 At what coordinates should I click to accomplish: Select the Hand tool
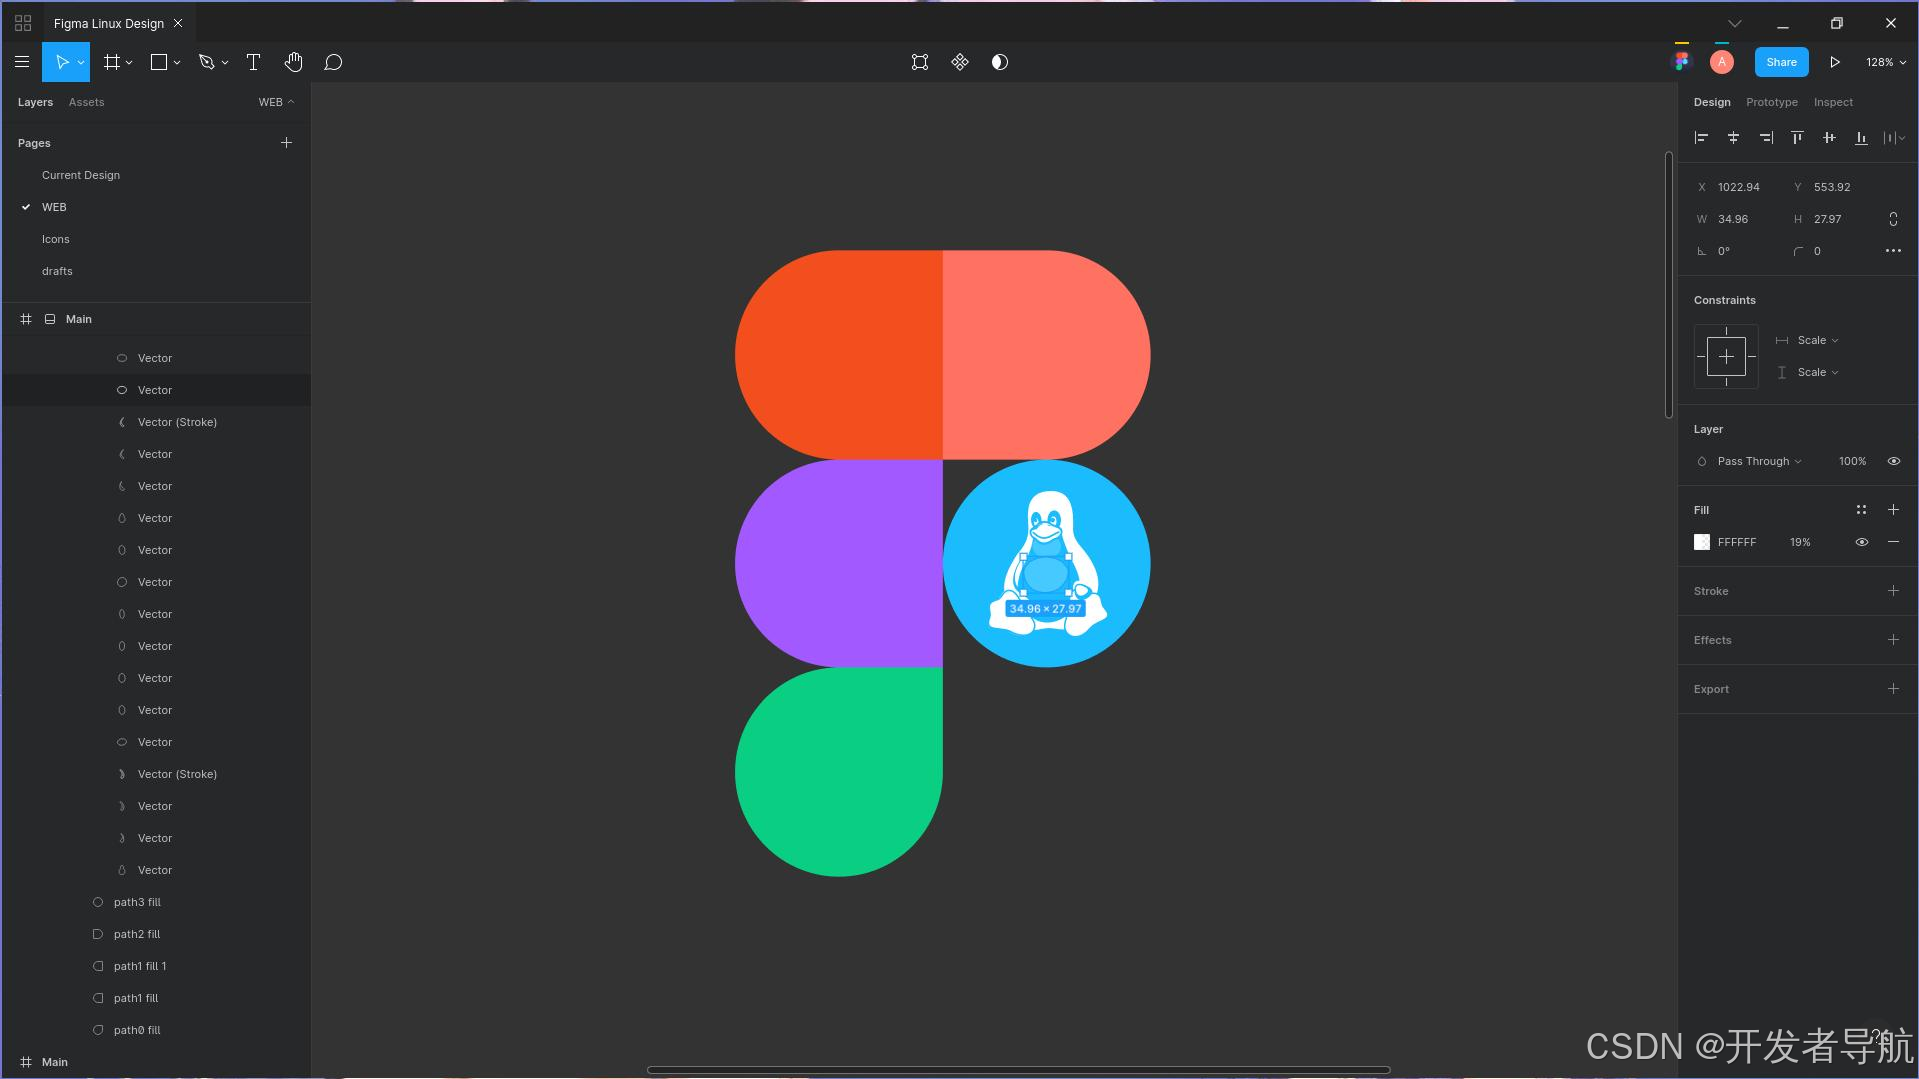293,62
